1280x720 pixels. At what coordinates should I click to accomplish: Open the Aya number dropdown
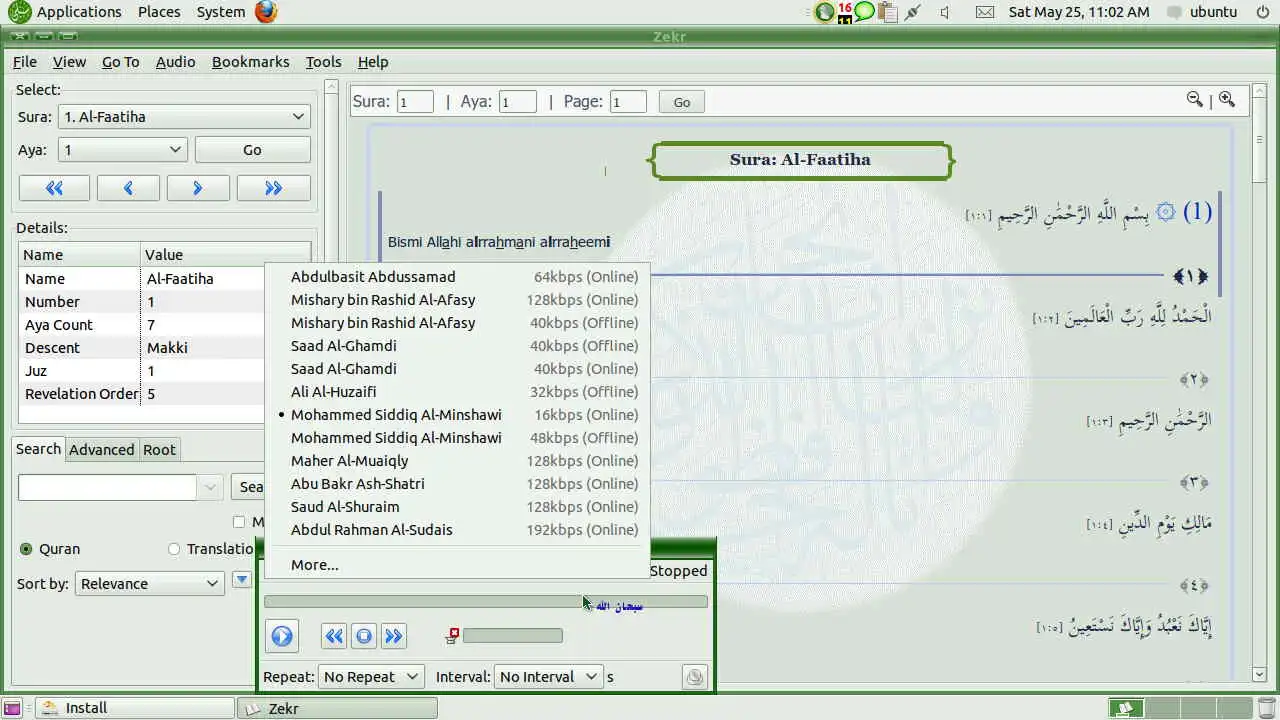click(x=123, y=150)
